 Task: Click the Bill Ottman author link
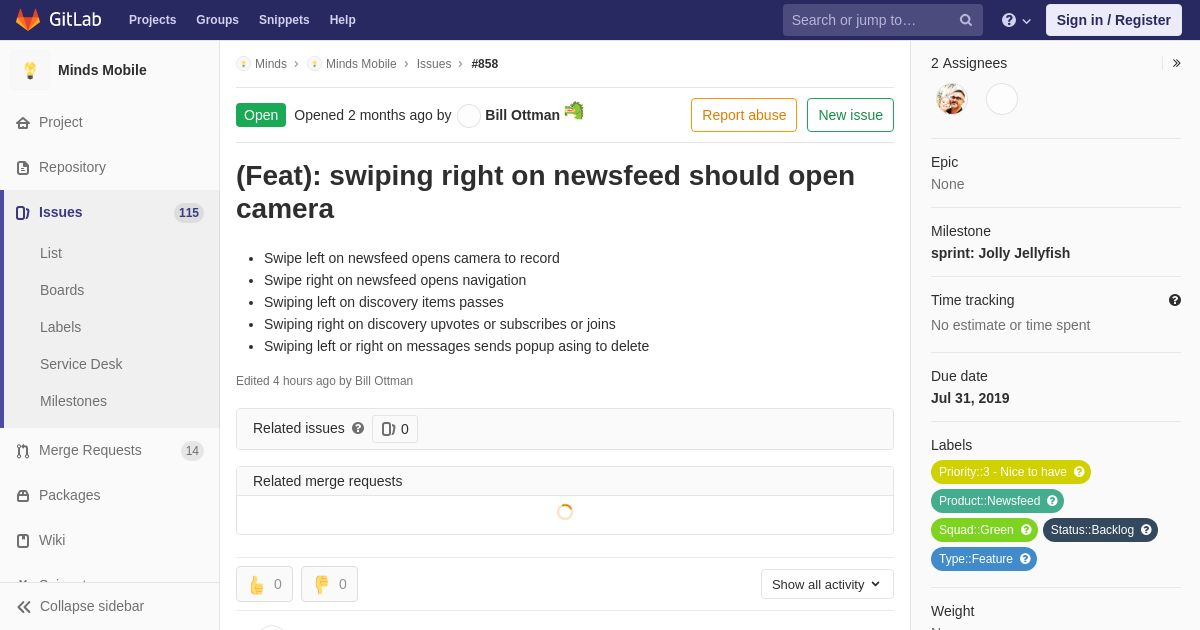[522, 115]
